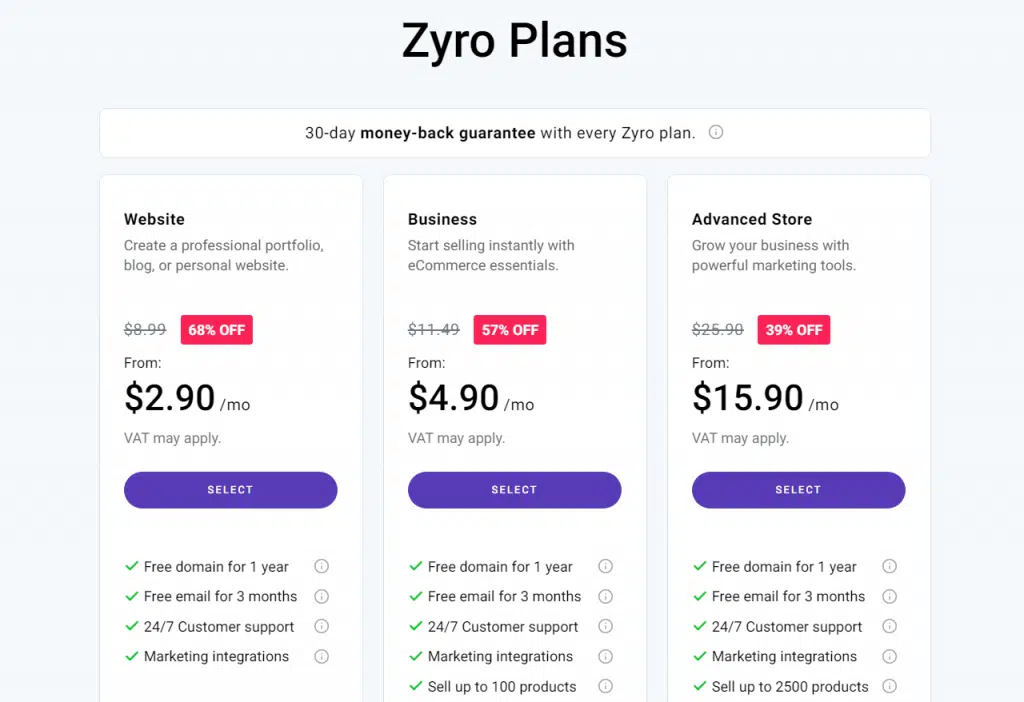Click the 39% OFF badge
Viewport: 1024px width, 702px height.
pos(794,330)
